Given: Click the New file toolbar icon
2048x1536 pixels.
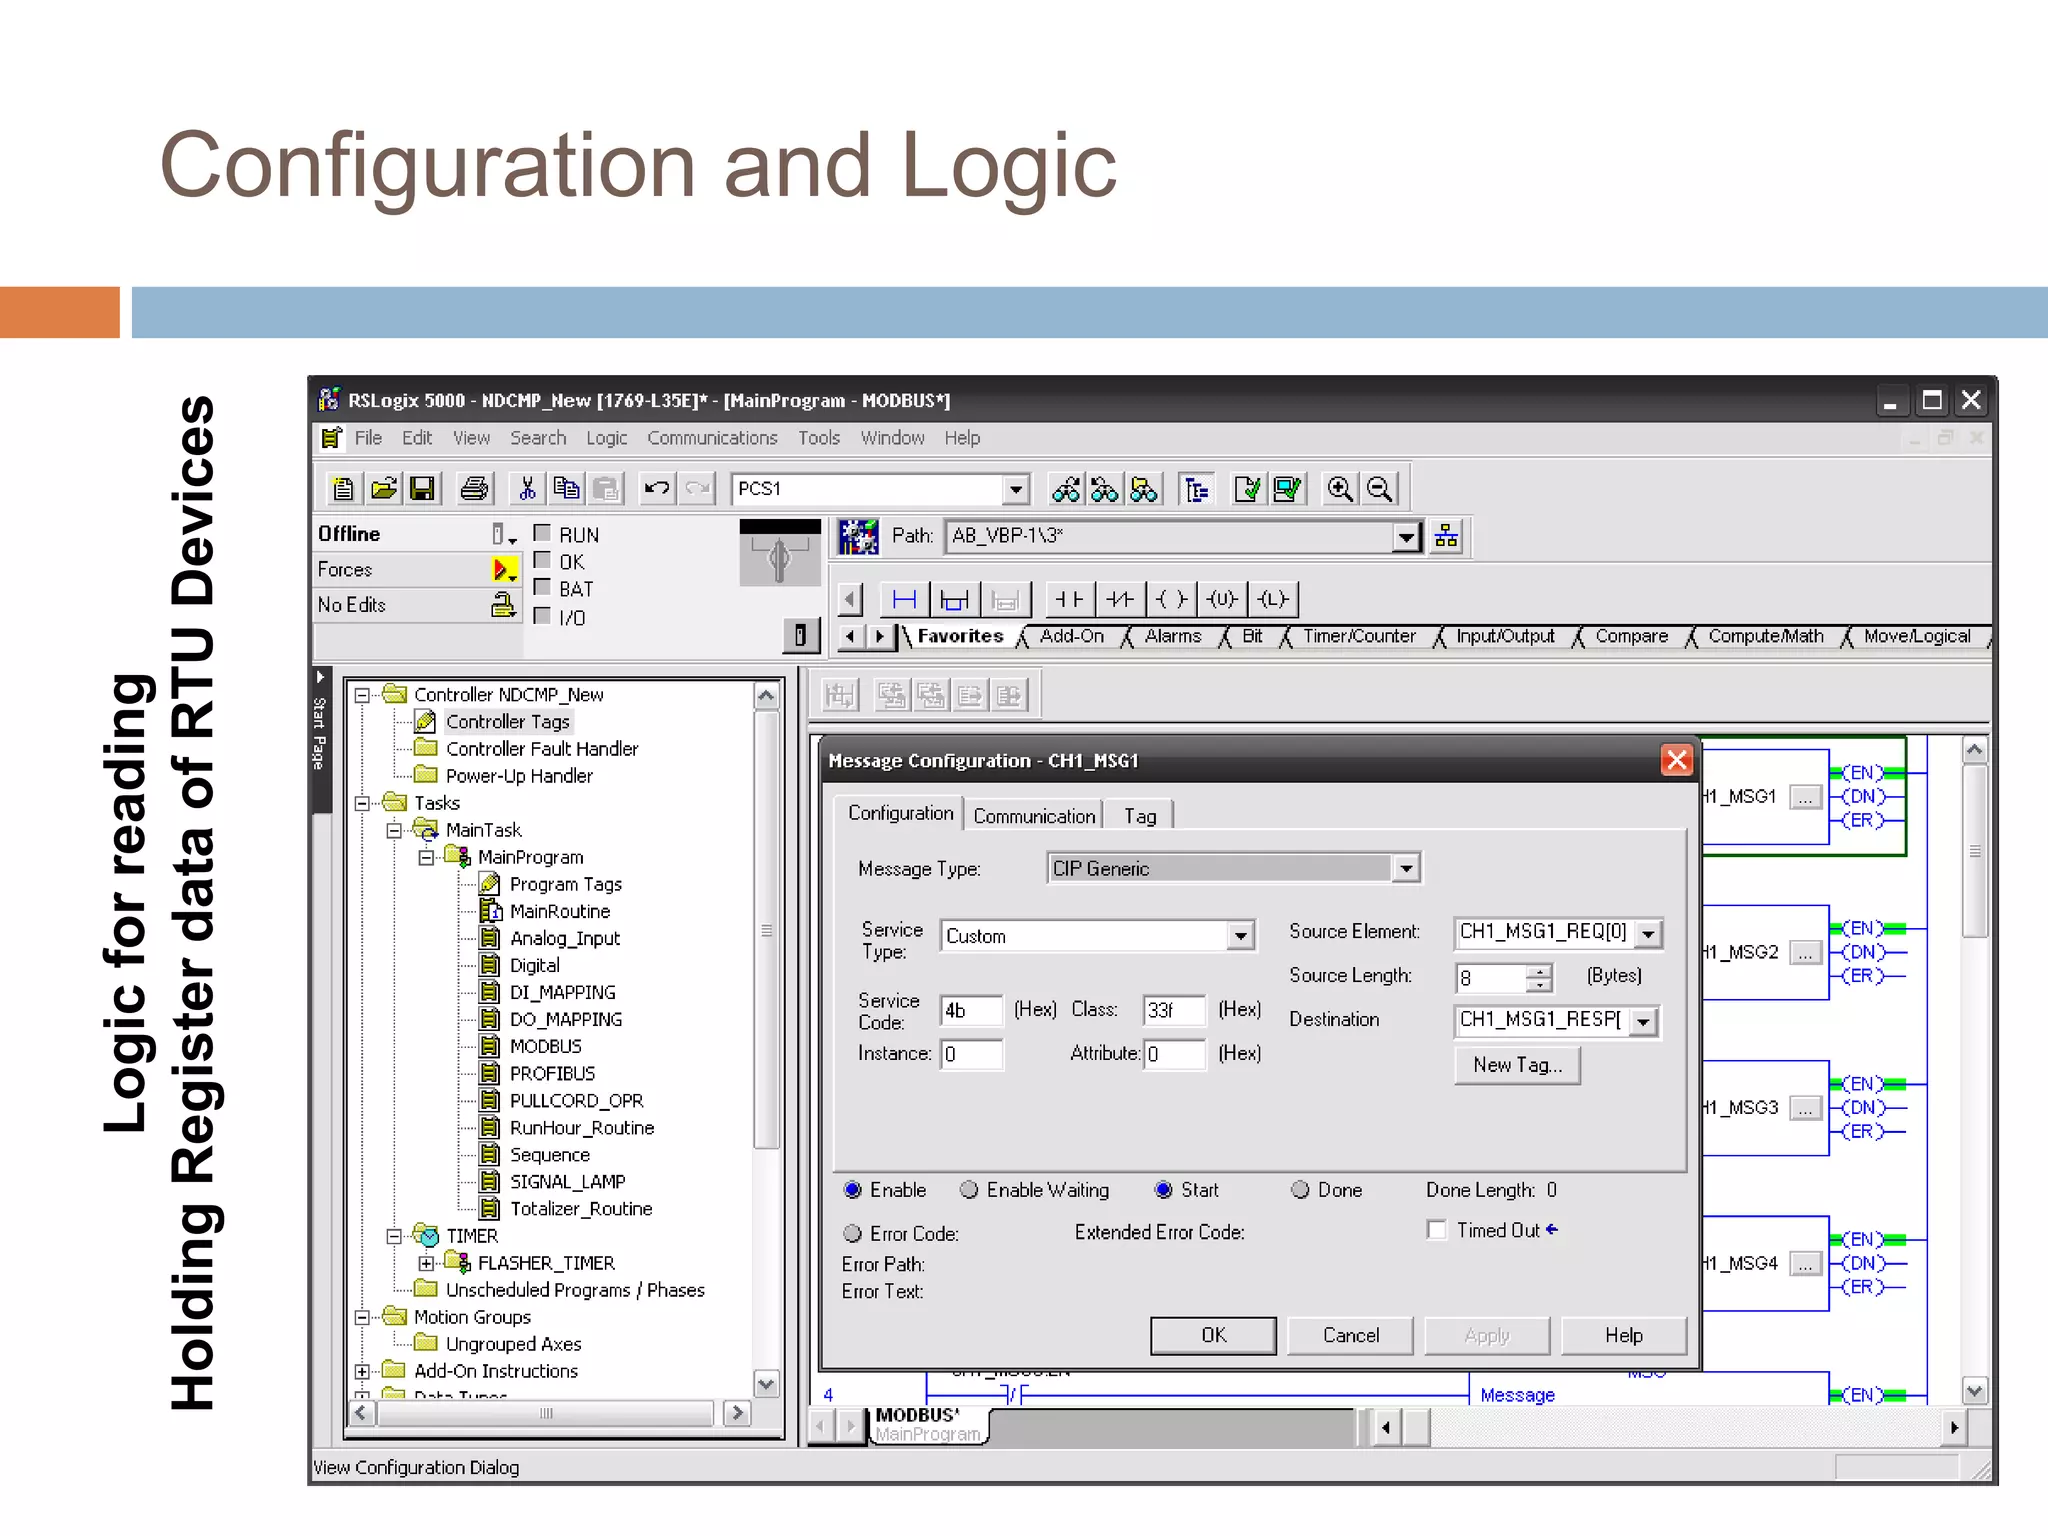Looking at the screenshot, I should click(x=343, y=488).
